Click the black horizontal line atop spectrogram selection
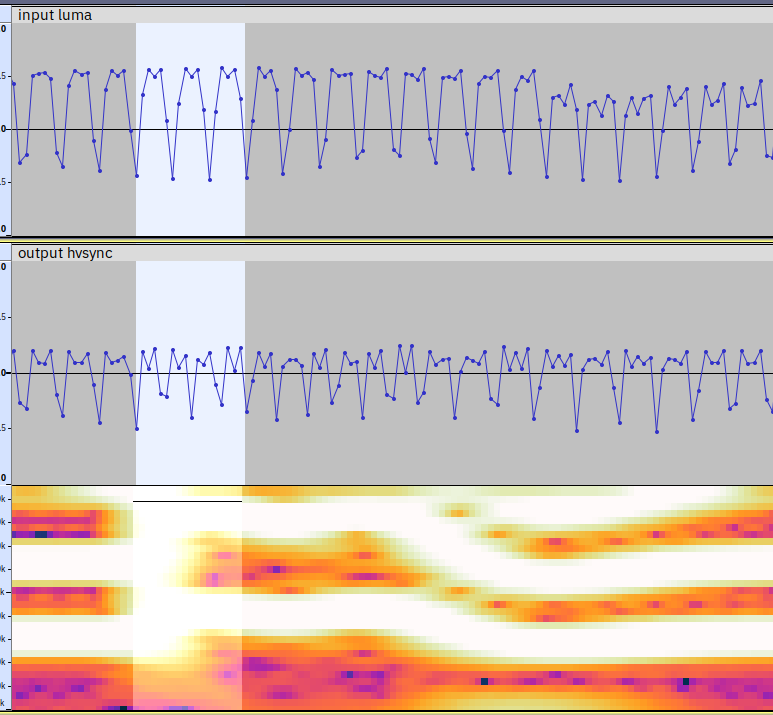 pos(188,501)
